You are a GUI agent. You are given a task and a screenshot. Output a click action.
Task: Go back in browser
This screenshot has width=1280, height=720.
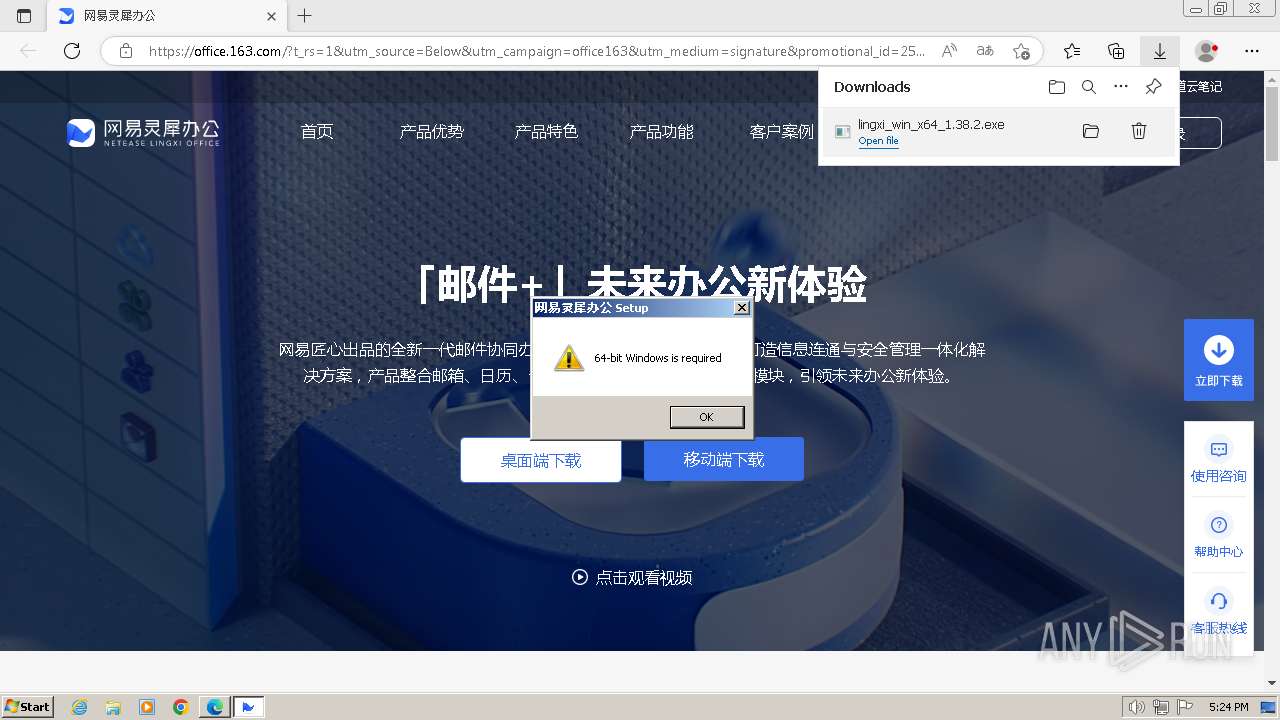[x=28, y=51]
